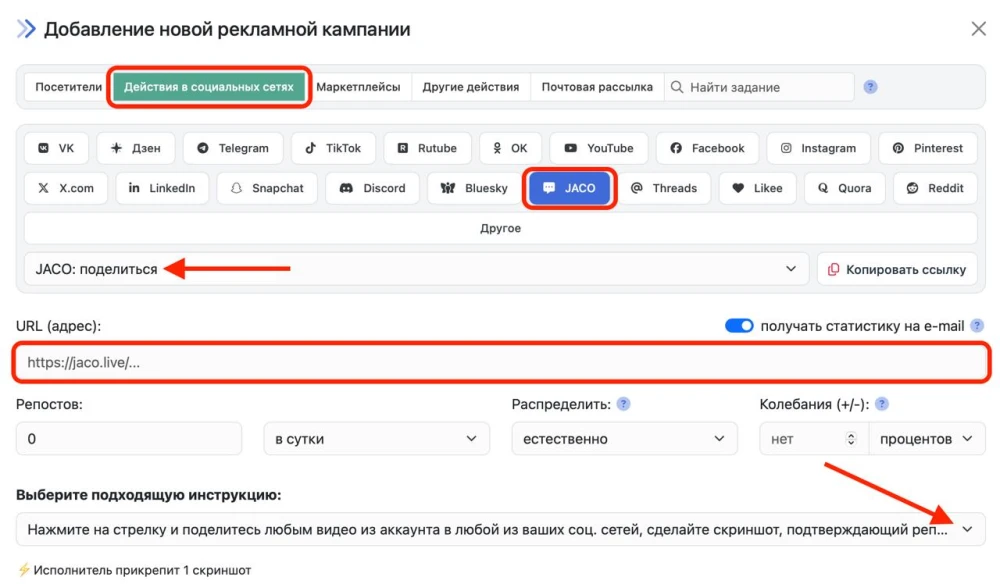Select the VK social network button

[x=57, y=148]
